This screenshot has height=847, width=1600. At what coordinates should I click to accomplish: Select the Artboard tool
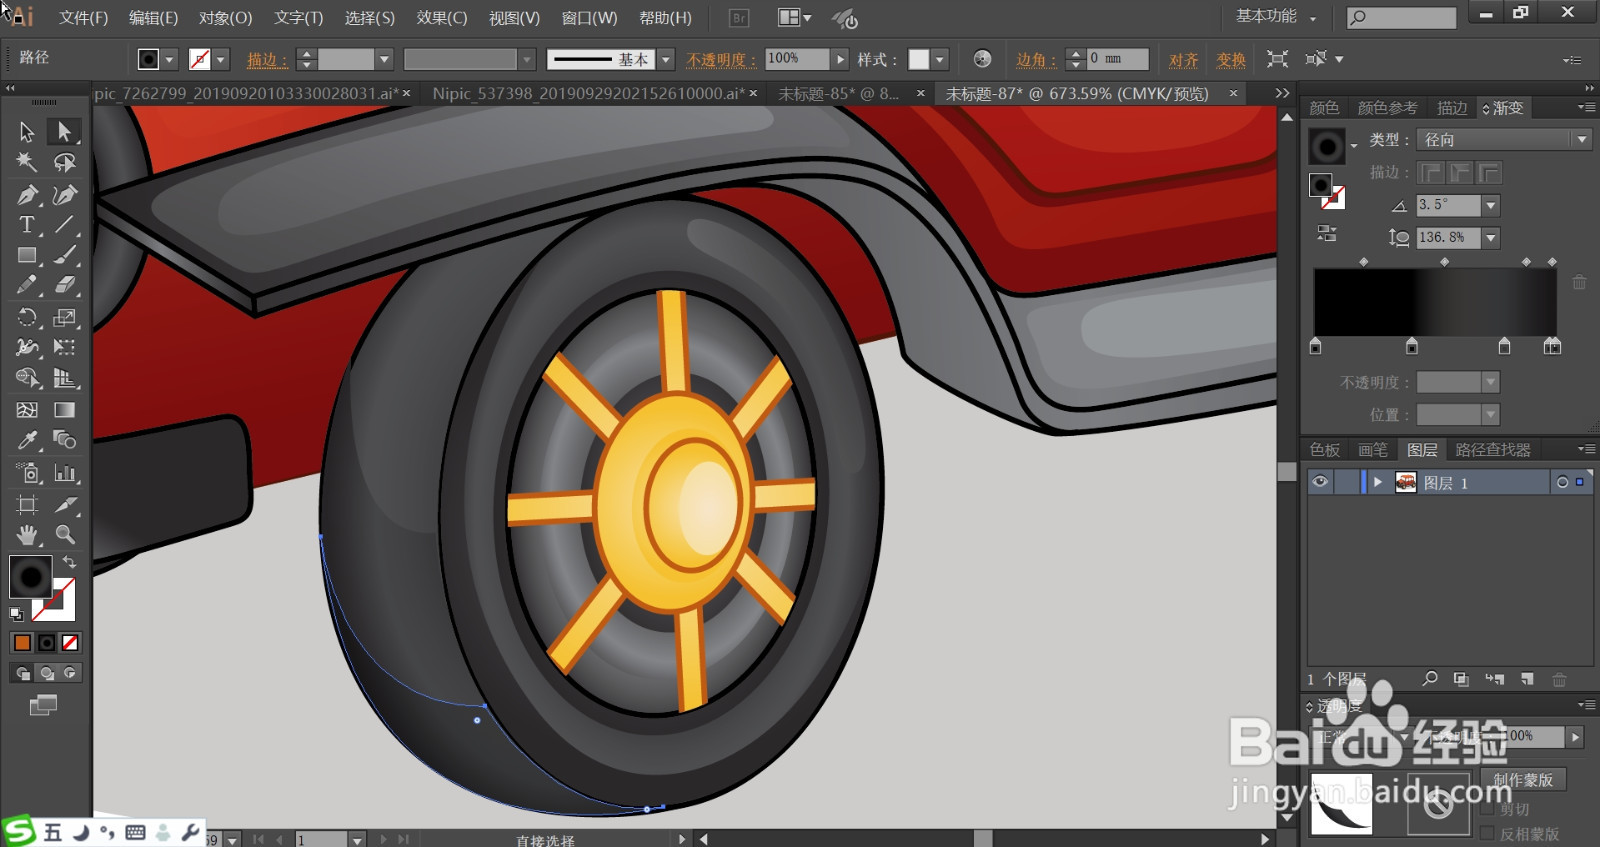pos(27,505)
